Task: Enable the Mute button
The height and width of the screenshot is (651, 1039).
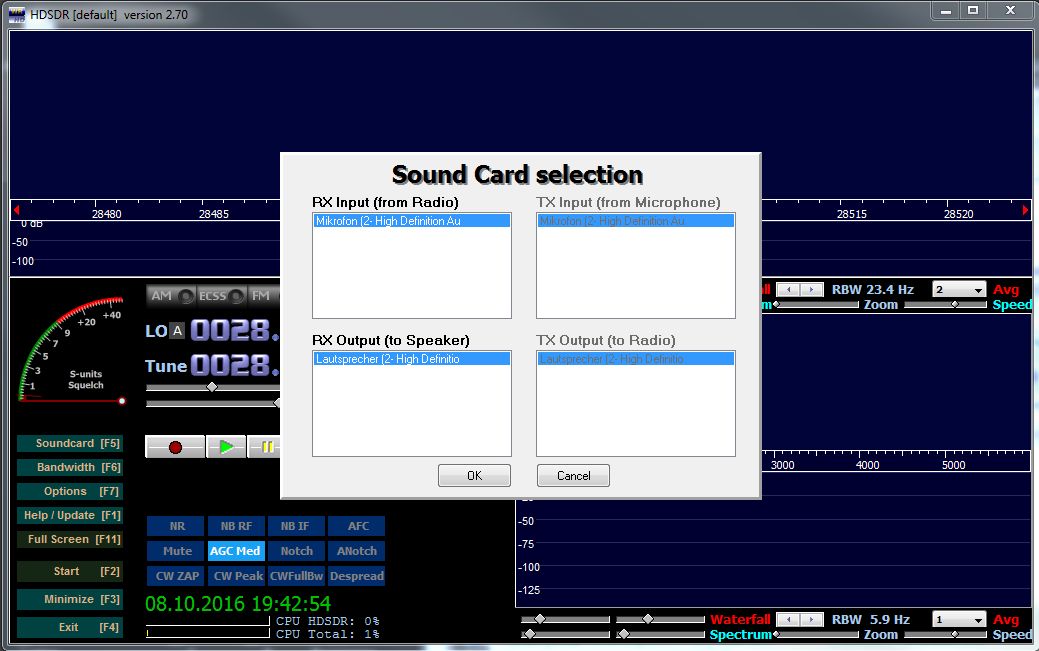Action: click(x=177, y=551)
